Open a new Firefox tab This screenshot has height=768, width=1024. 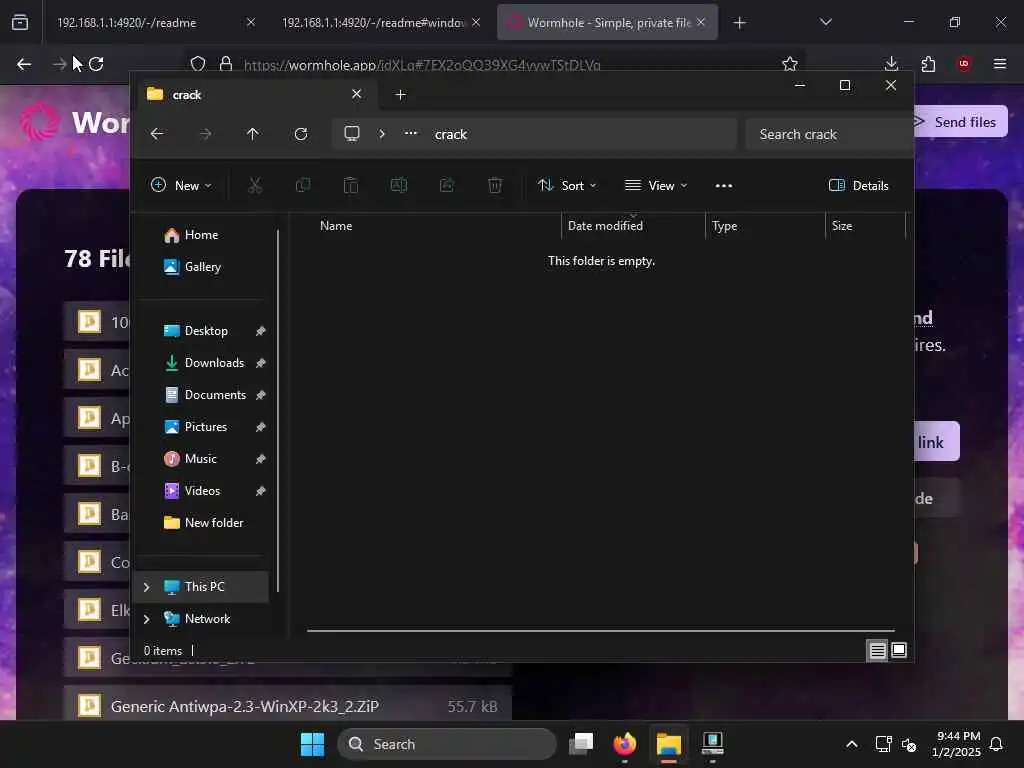739,23
